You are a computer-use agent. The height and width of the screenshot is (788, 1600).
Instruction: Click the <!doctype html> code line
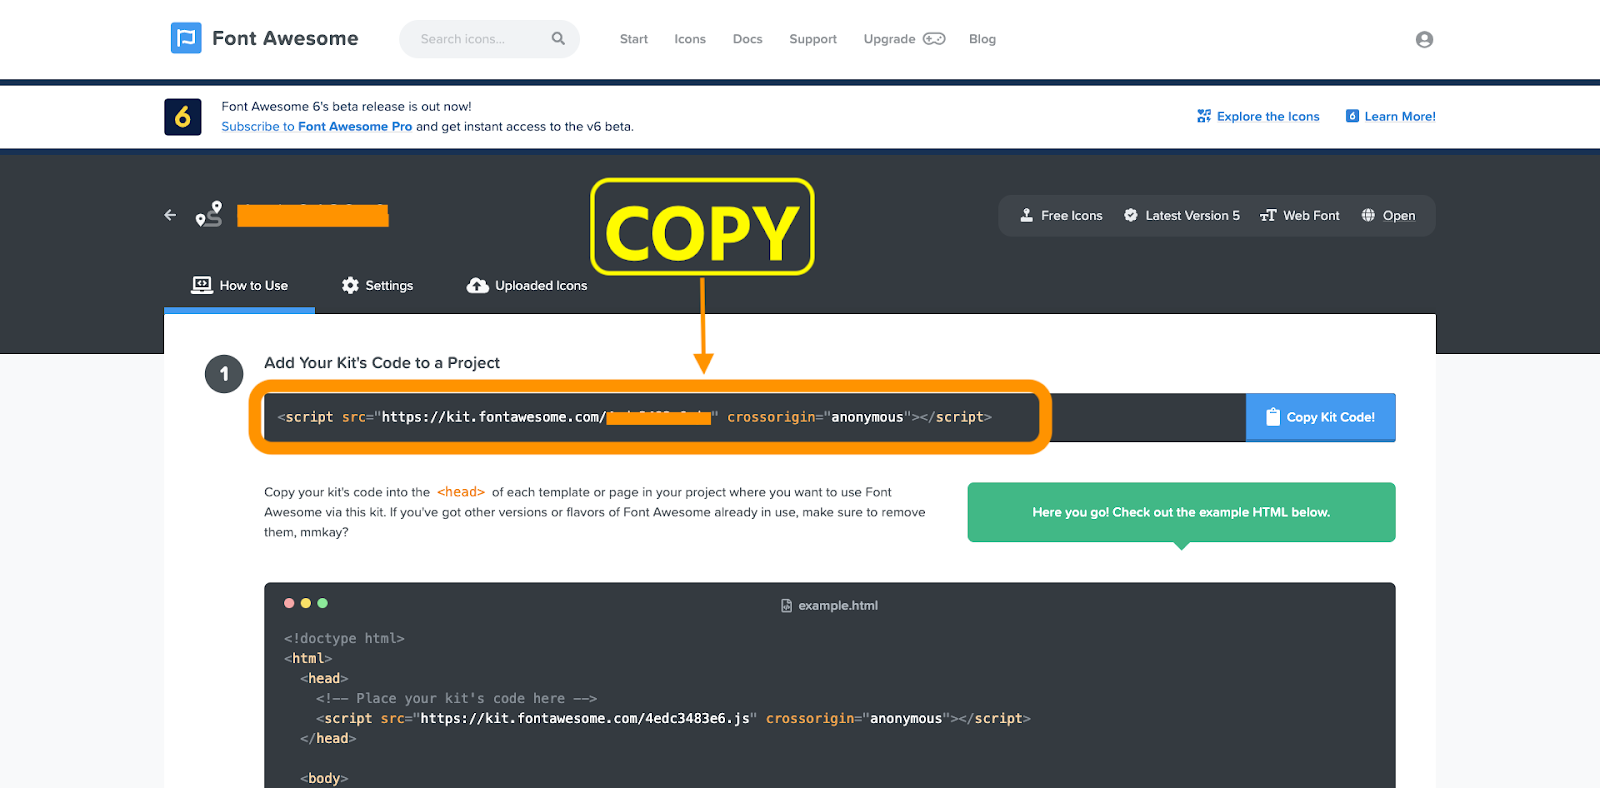pyautogui.click(x=344, y=638)
